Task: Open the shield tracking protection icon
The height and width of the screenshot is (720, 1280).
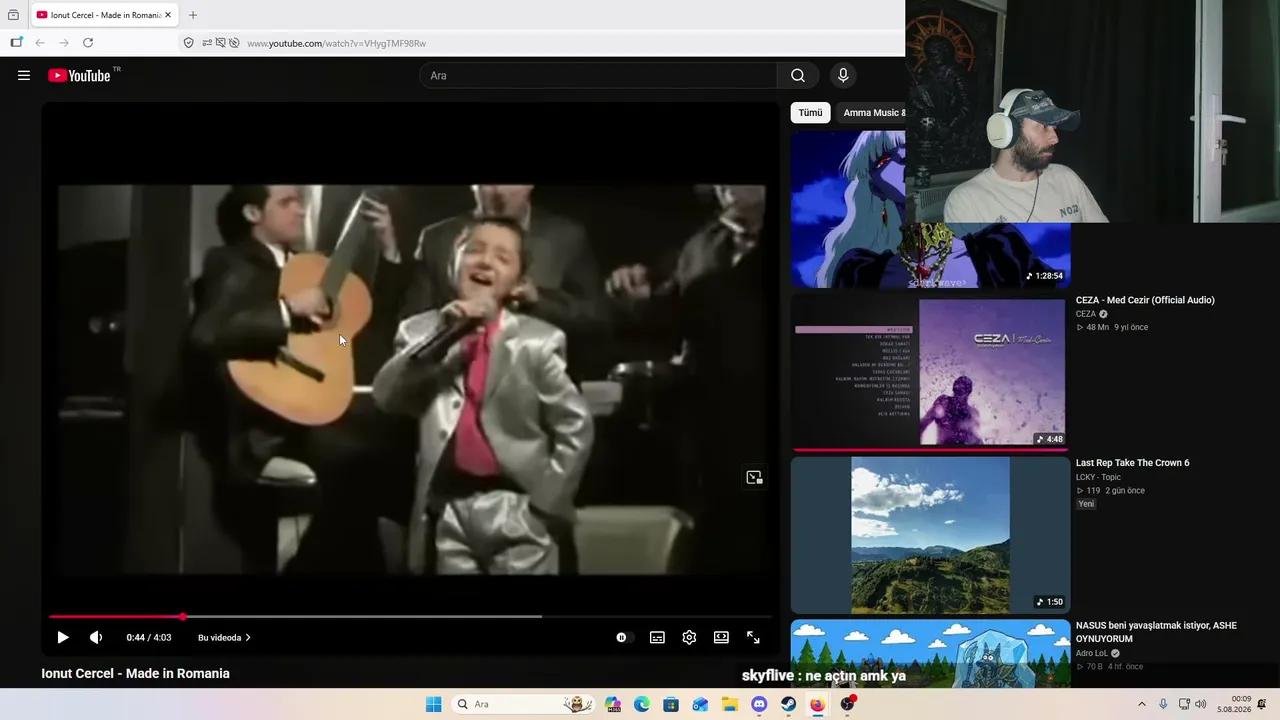Action: click(188, 43)
